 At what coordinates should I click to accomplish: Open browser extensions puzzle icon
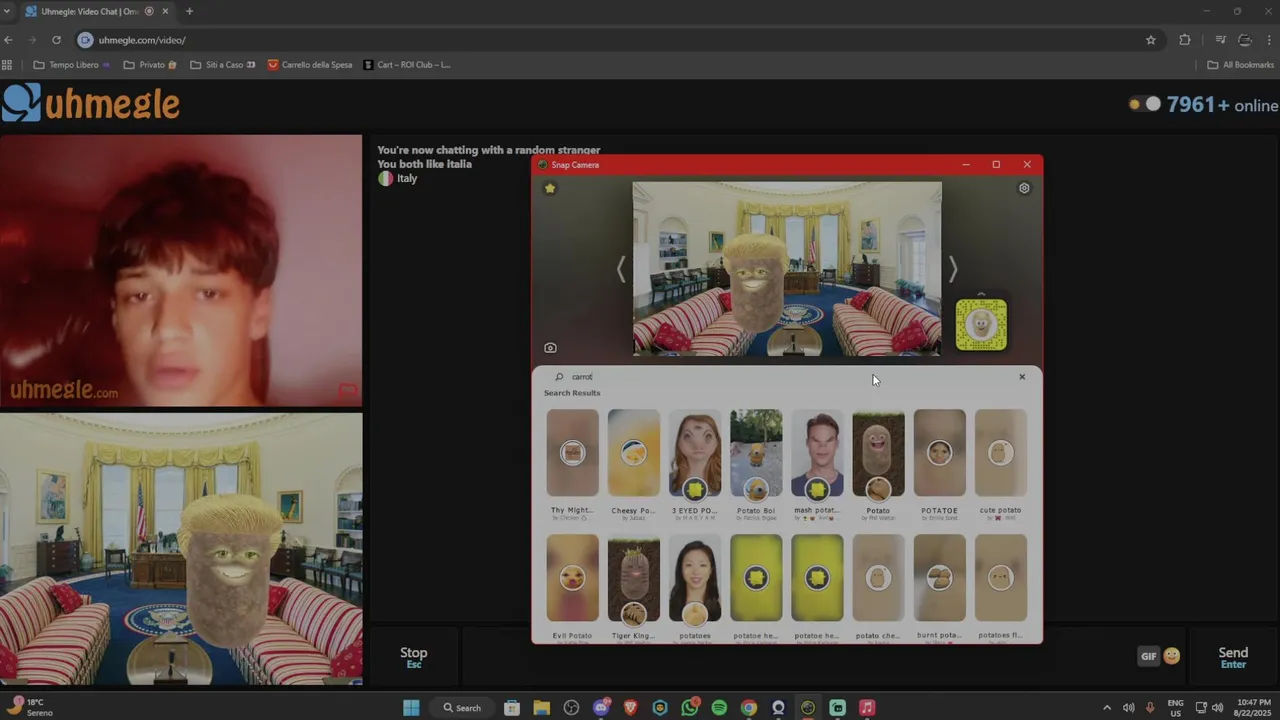[1185, 40]
